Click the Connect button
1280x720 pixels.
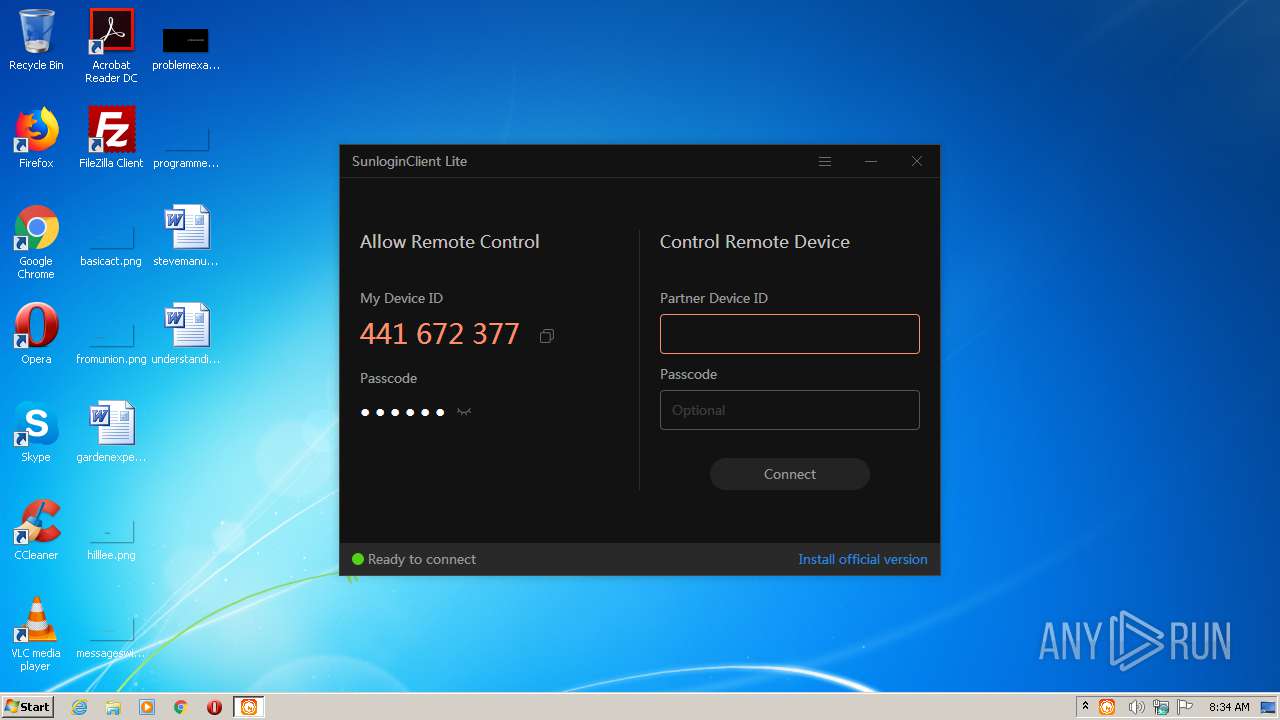790,474
